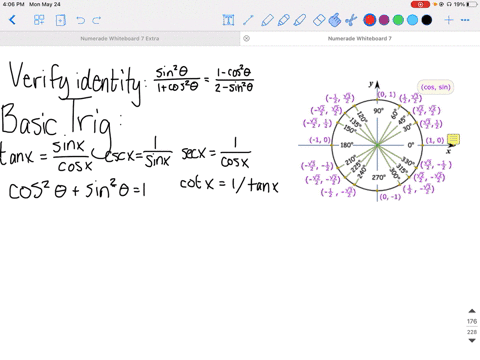Tap the (0, -1) coordinate label

(x=390, y=197)
